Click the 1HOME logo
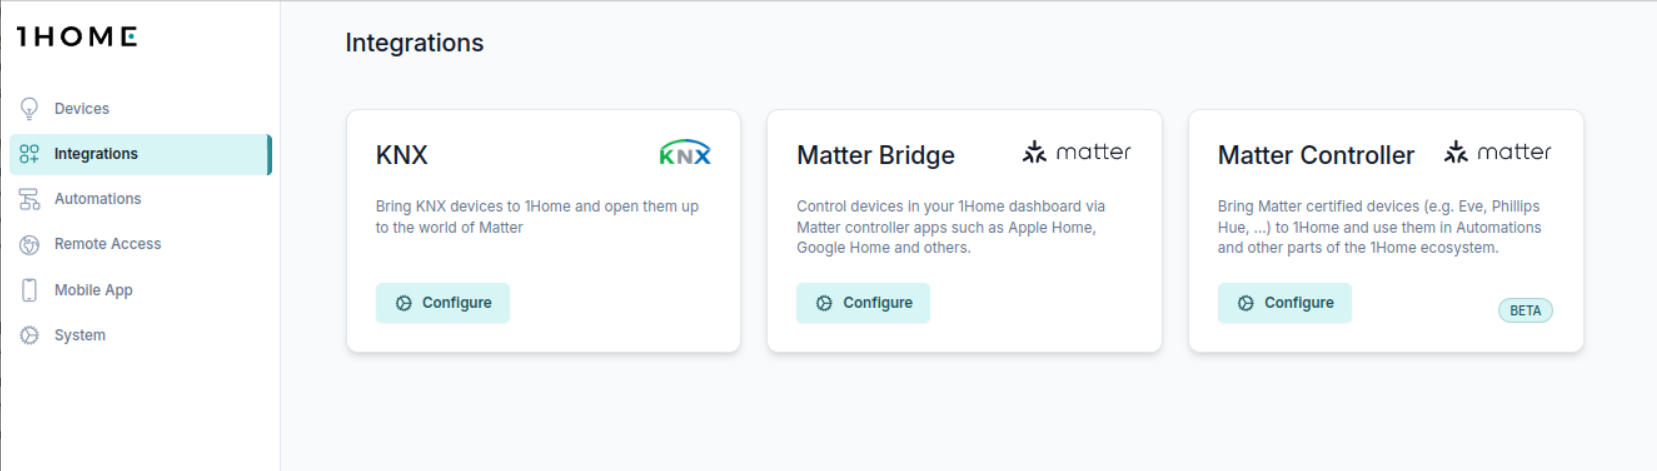 click(77, 37)
